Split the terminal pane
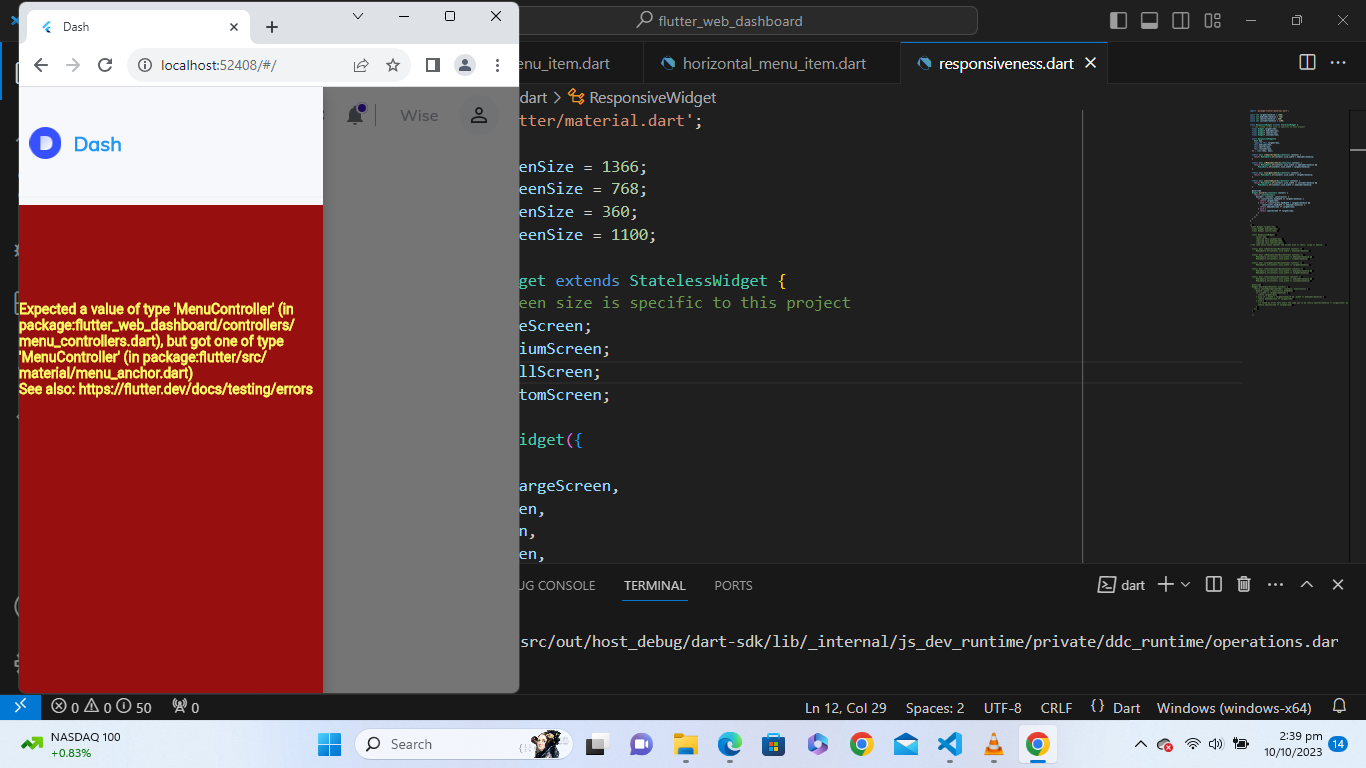 coord(1212,584)
